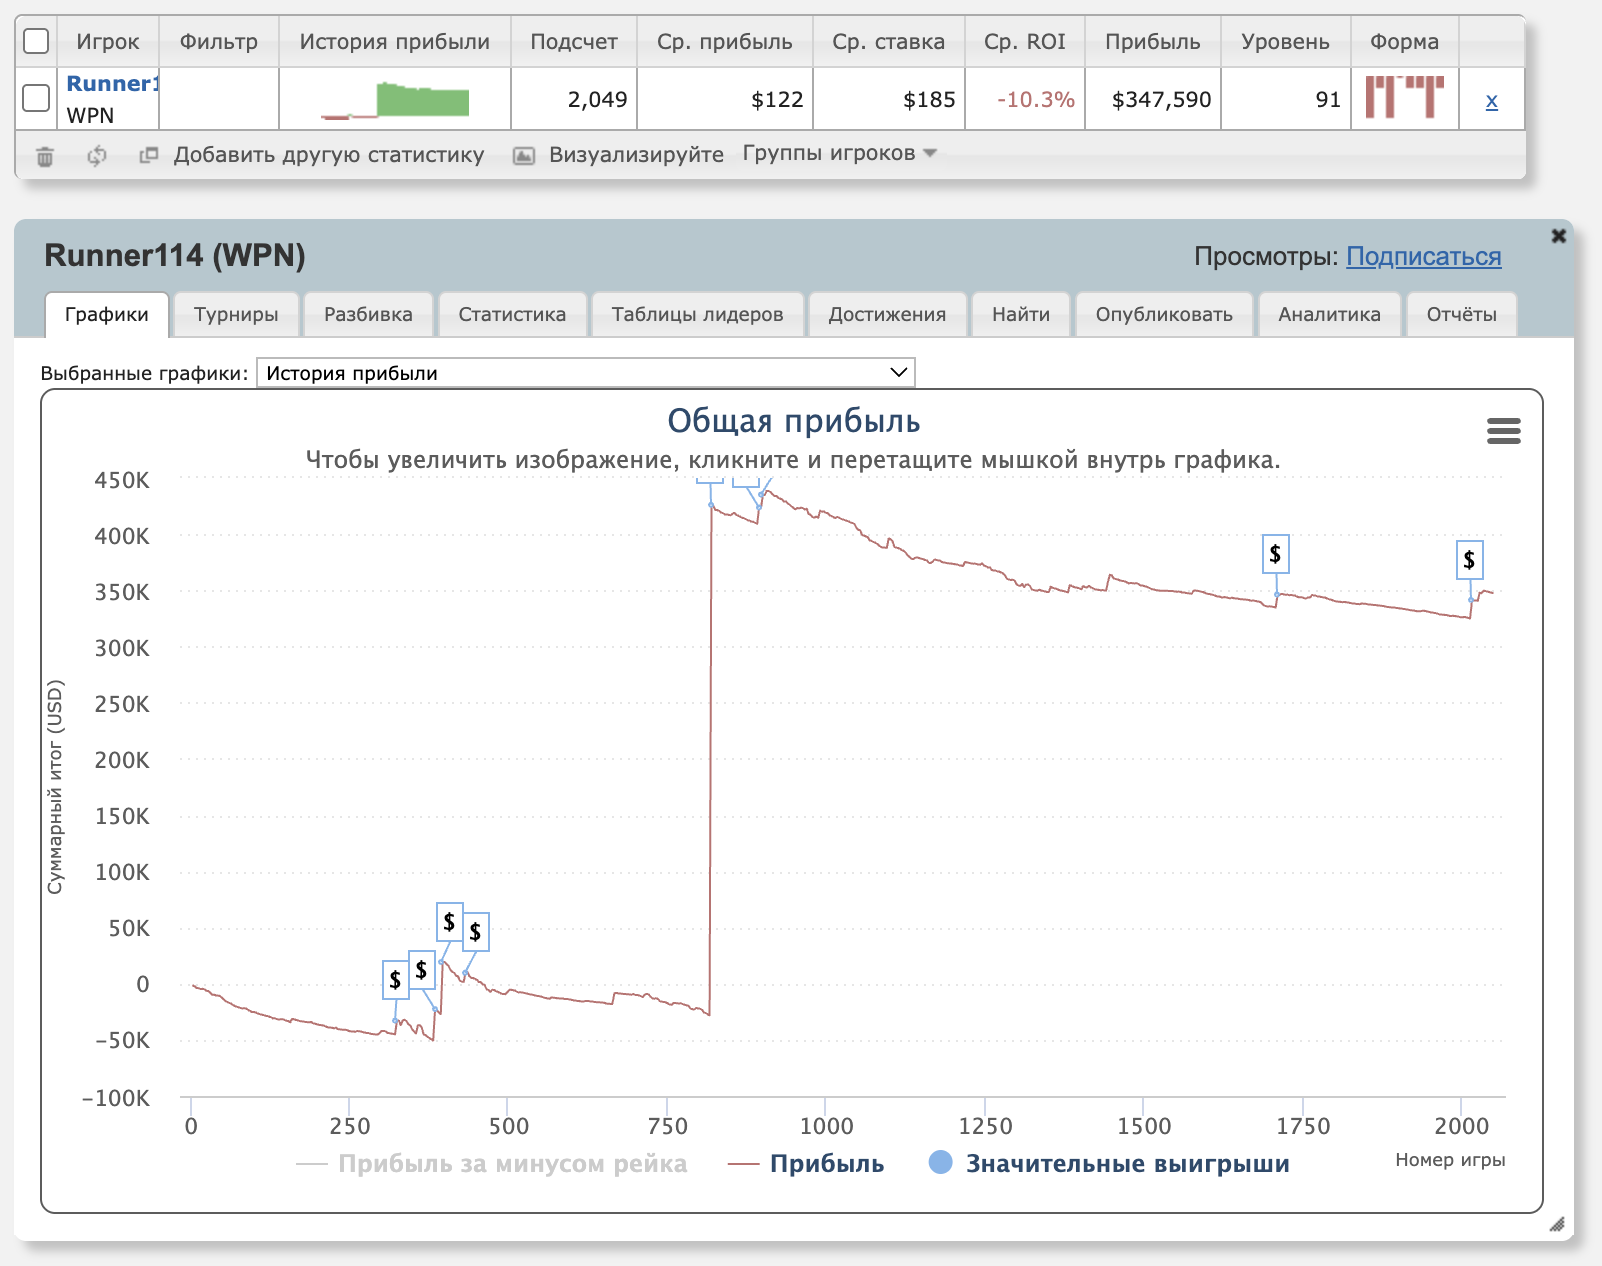This screenshot has height=1266, width=1602.
Task: Click the refresh statistics icon
Action: (x=97, y=156)
